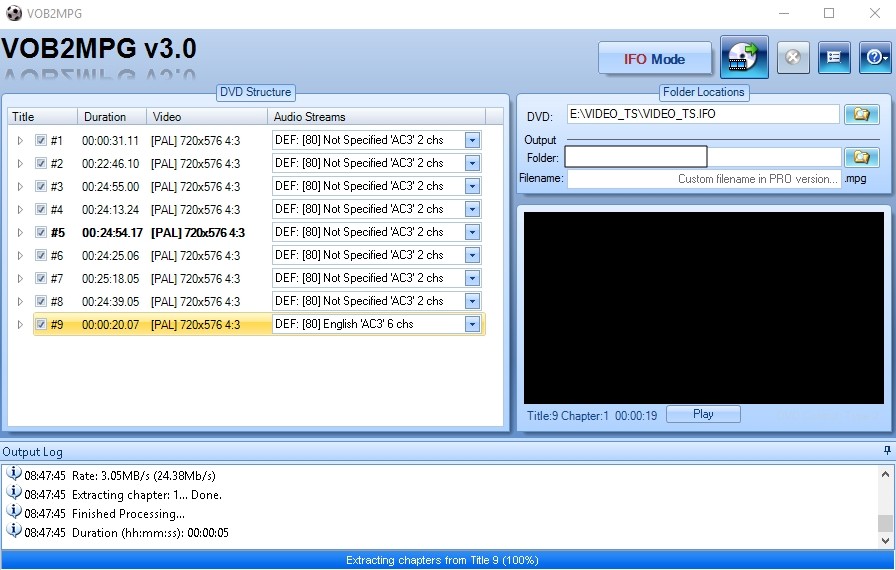Open audio stream dropdown for title #5
The image size is (896, 570).
coord(472,232)
